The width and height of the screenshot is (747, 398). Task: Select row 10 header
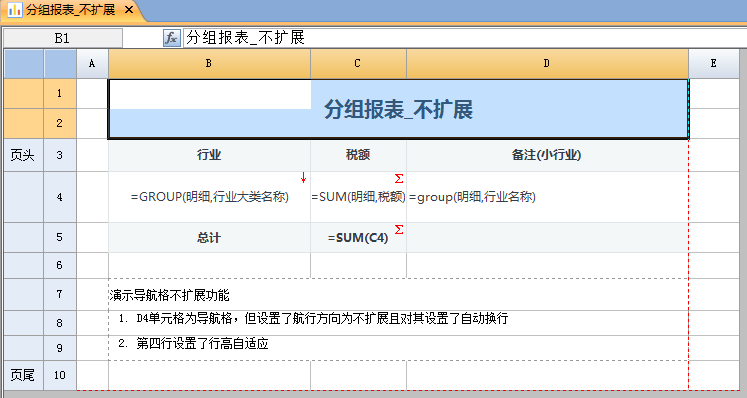[60, 375]
